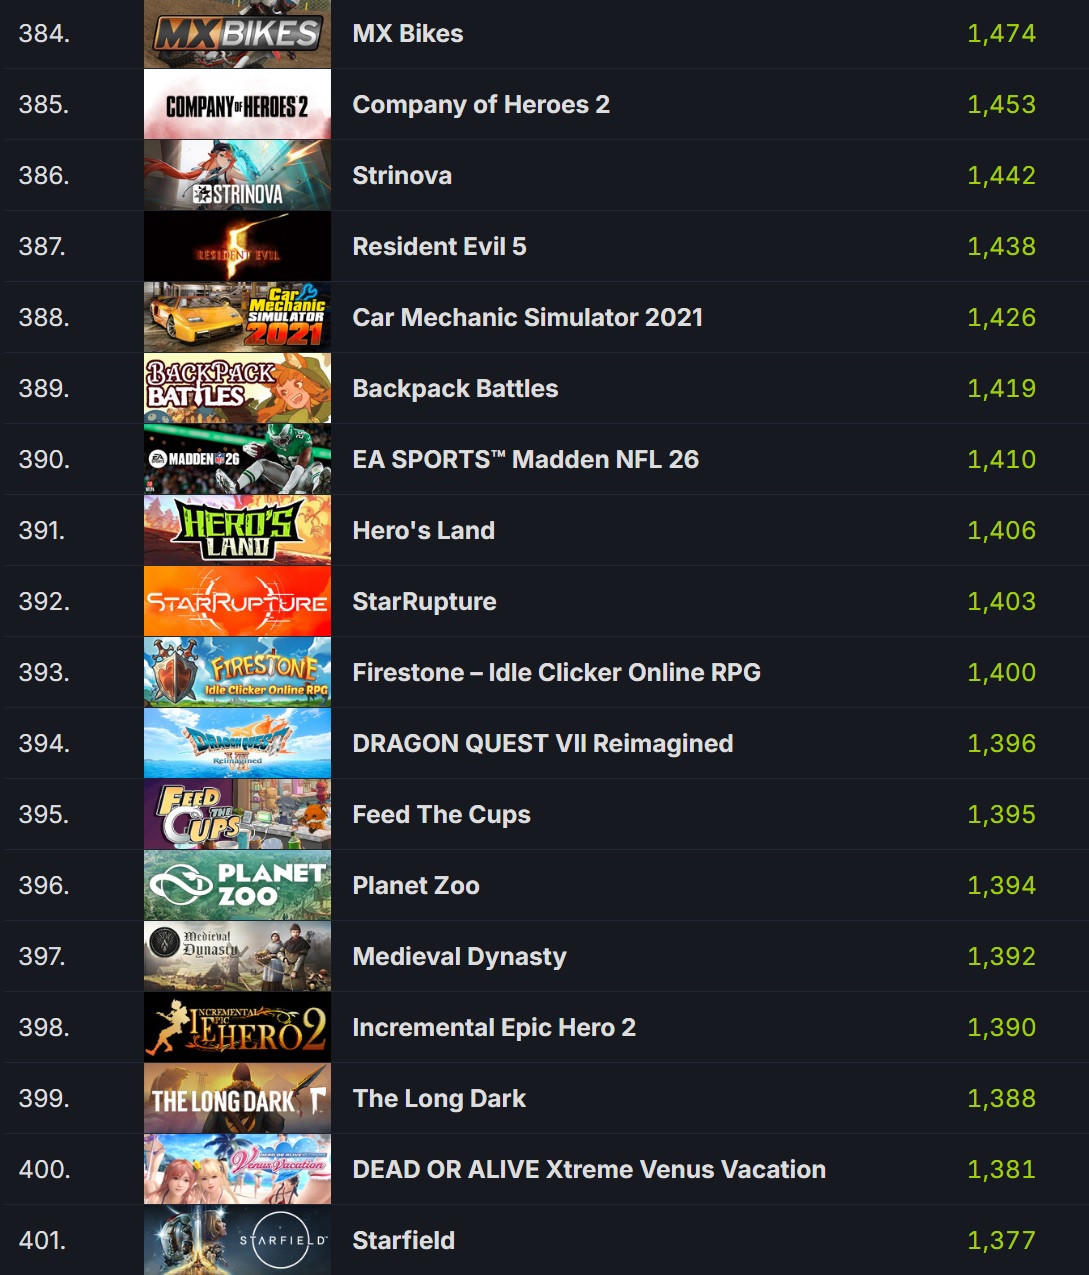The image size is (1089, 1275).
Task: Click the Company of Heroes 2 title
Action: pos(481,105)
